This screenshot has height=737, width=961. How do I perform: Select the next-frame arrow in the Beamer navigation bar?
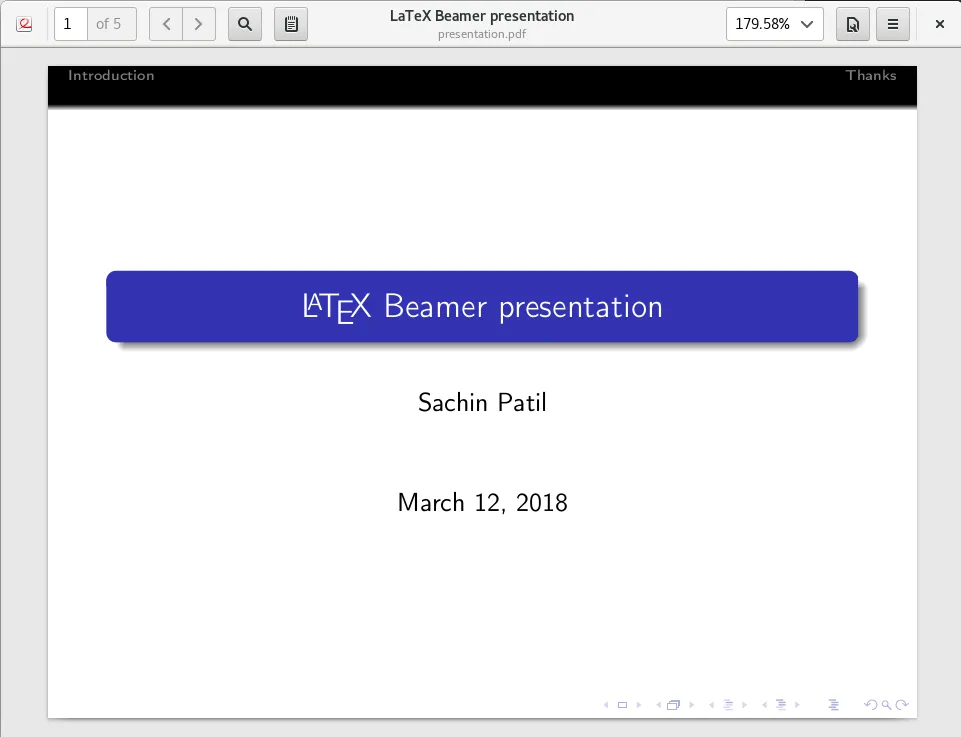691,704
